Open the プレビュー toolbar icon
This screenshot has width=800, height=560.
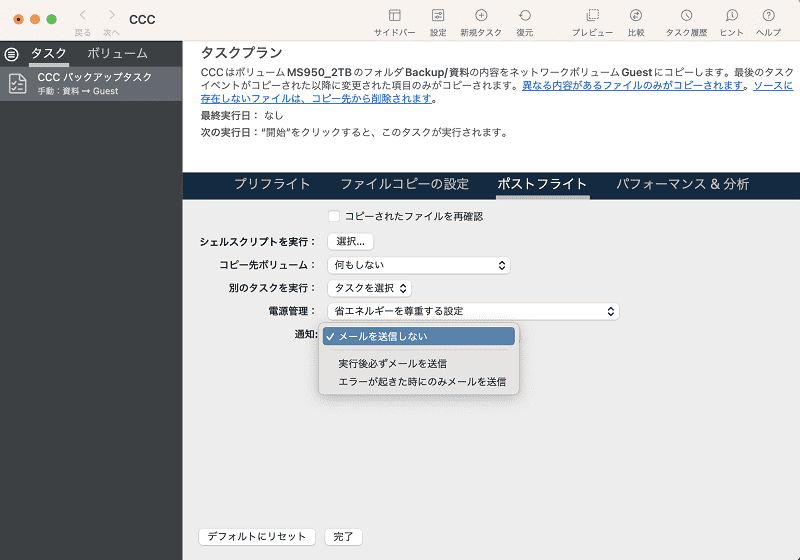[x=592, y=16]
